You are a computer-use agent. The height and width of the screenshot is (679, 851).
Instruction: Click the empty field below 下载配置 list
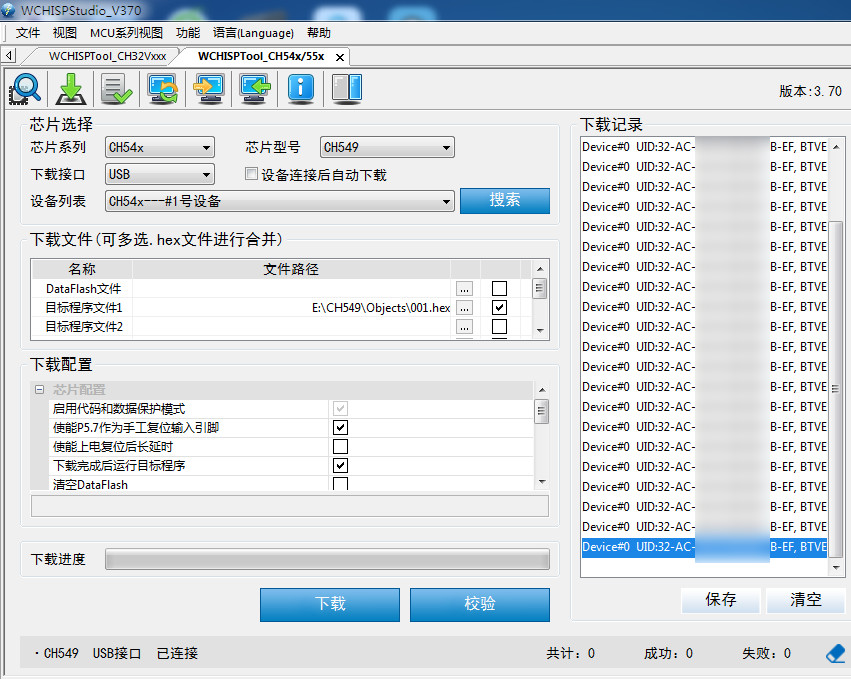click(x=290, y=506)
